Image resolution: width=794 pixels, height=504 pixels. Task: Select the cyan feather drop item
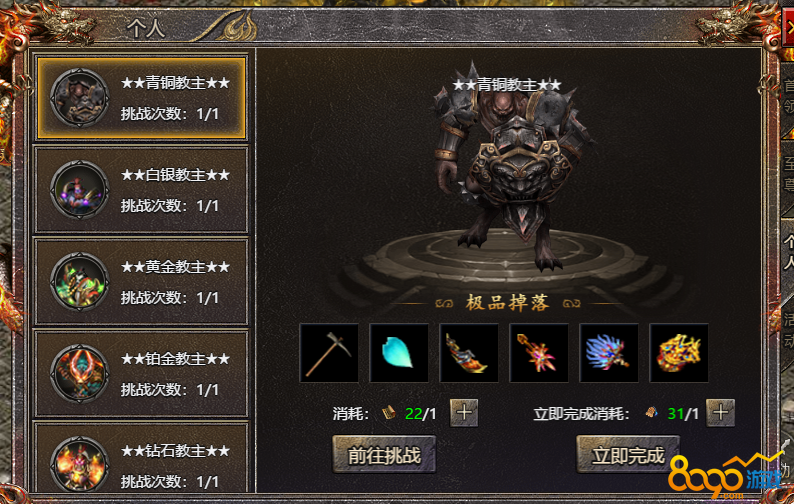click(399, 353)
